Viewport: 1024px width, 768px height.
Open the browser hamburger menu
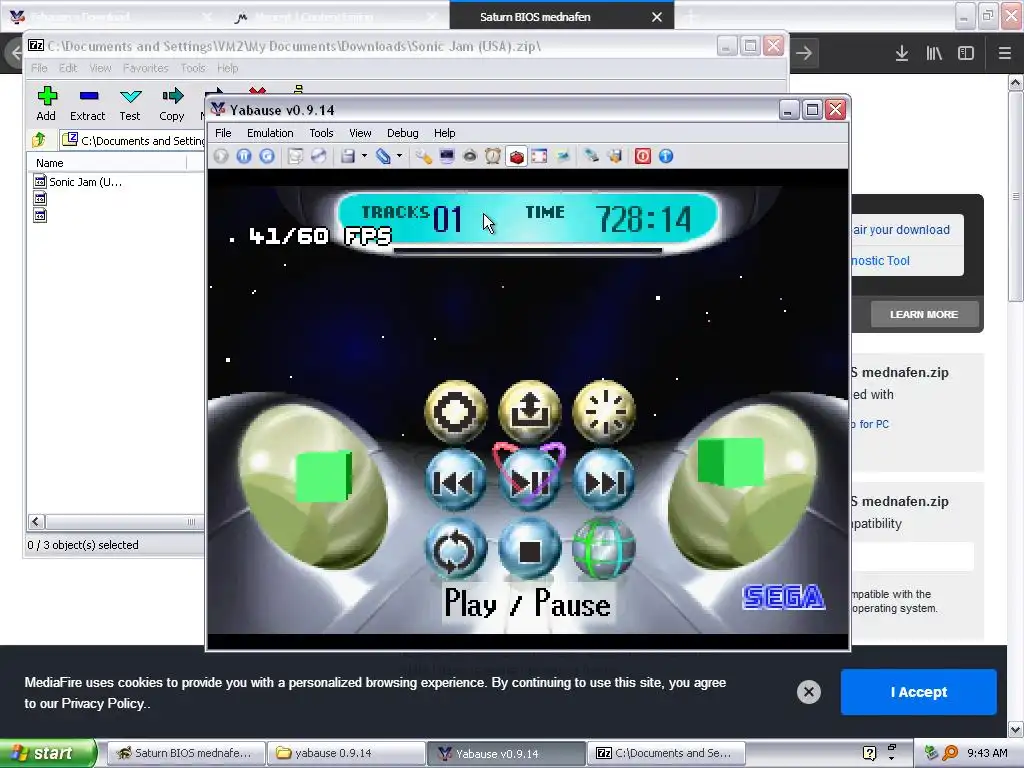click(x=1004, y=53)
